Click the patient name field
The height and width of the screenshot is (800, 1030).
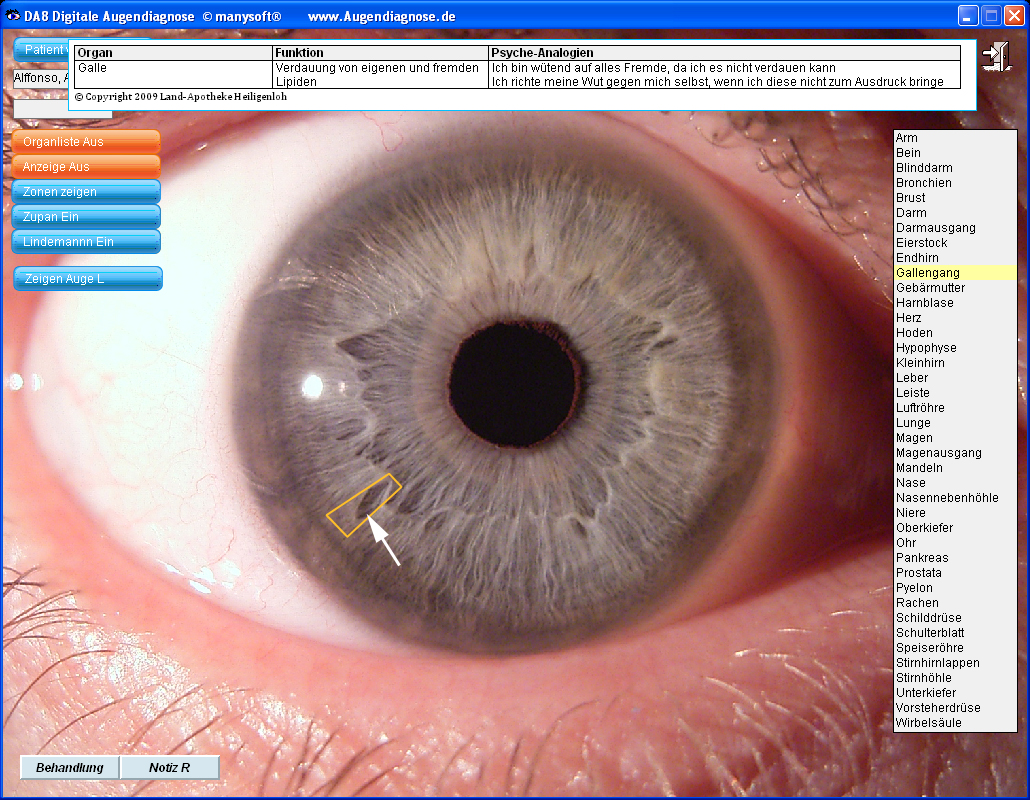tap(40, 78)
